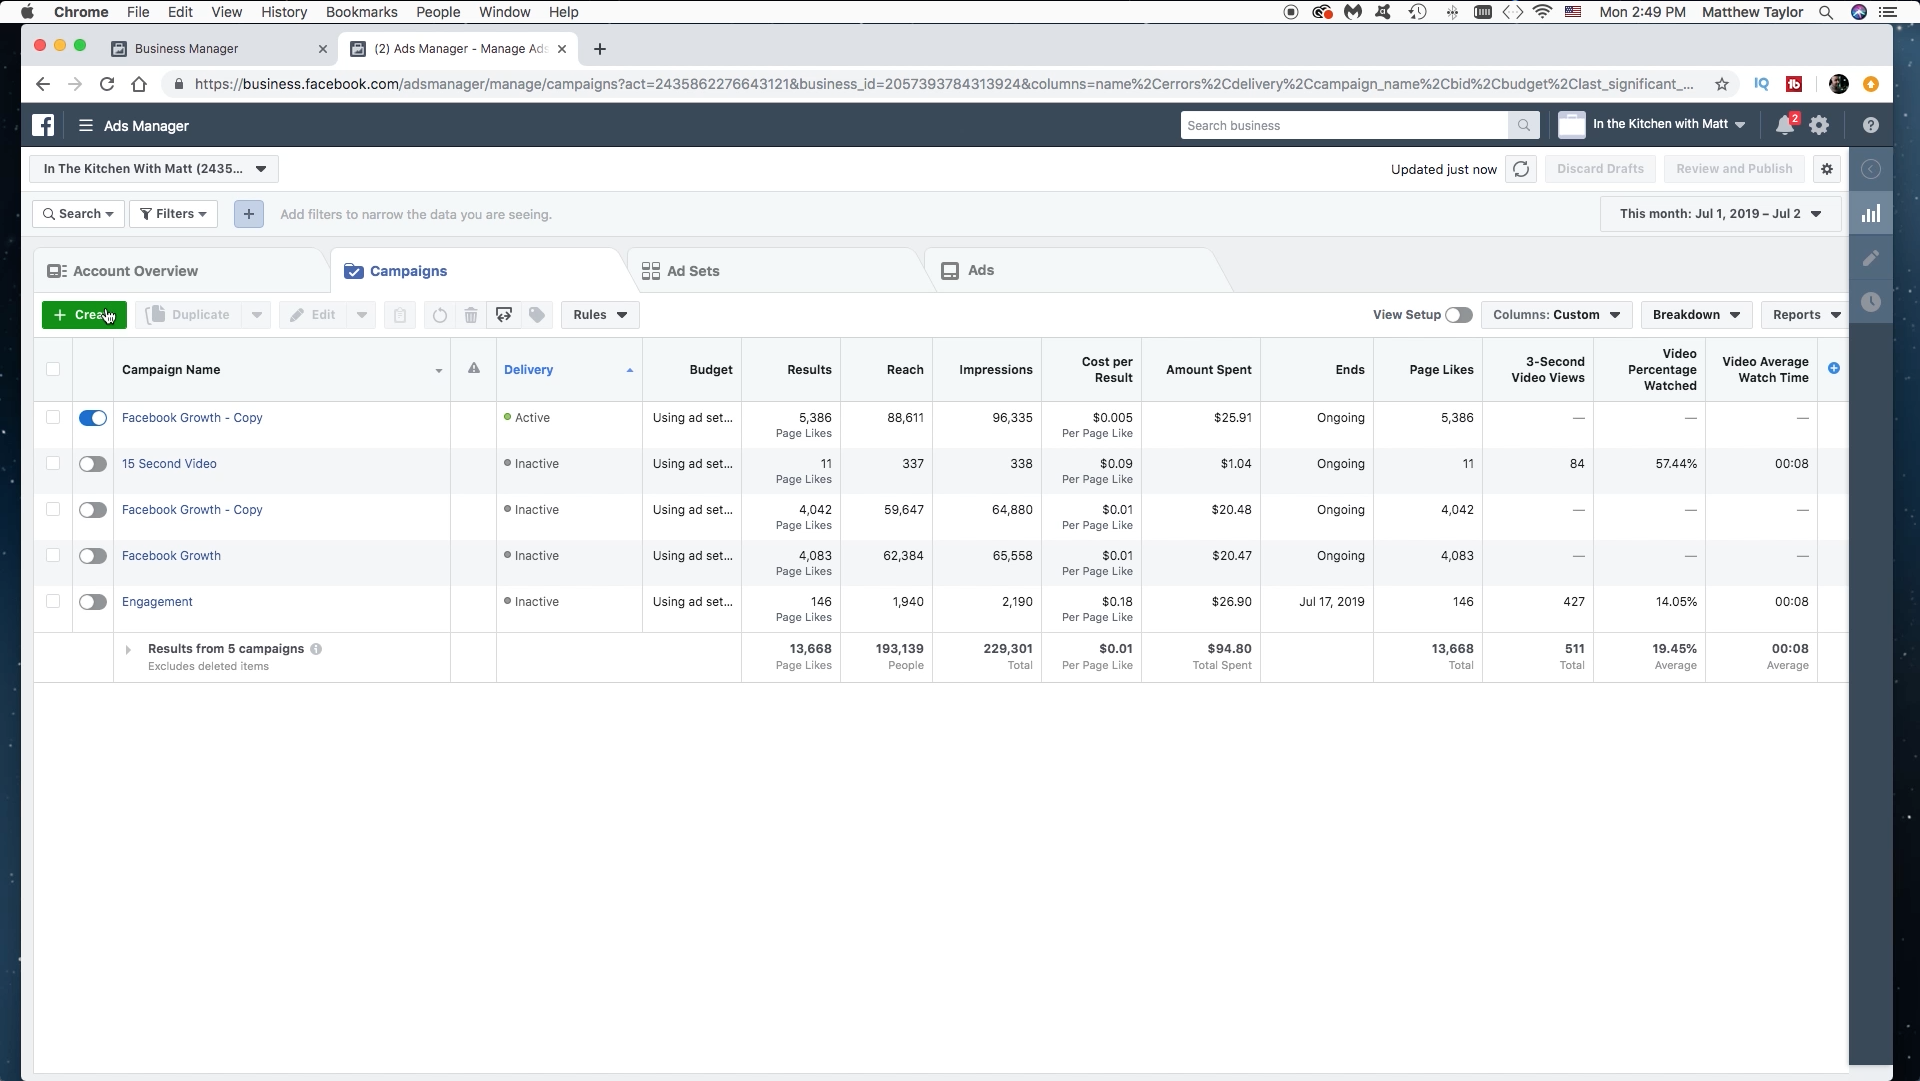Open macOS Spotlight search icon
This screenshot has height=1081, width=1920.
click(1826, 12)
